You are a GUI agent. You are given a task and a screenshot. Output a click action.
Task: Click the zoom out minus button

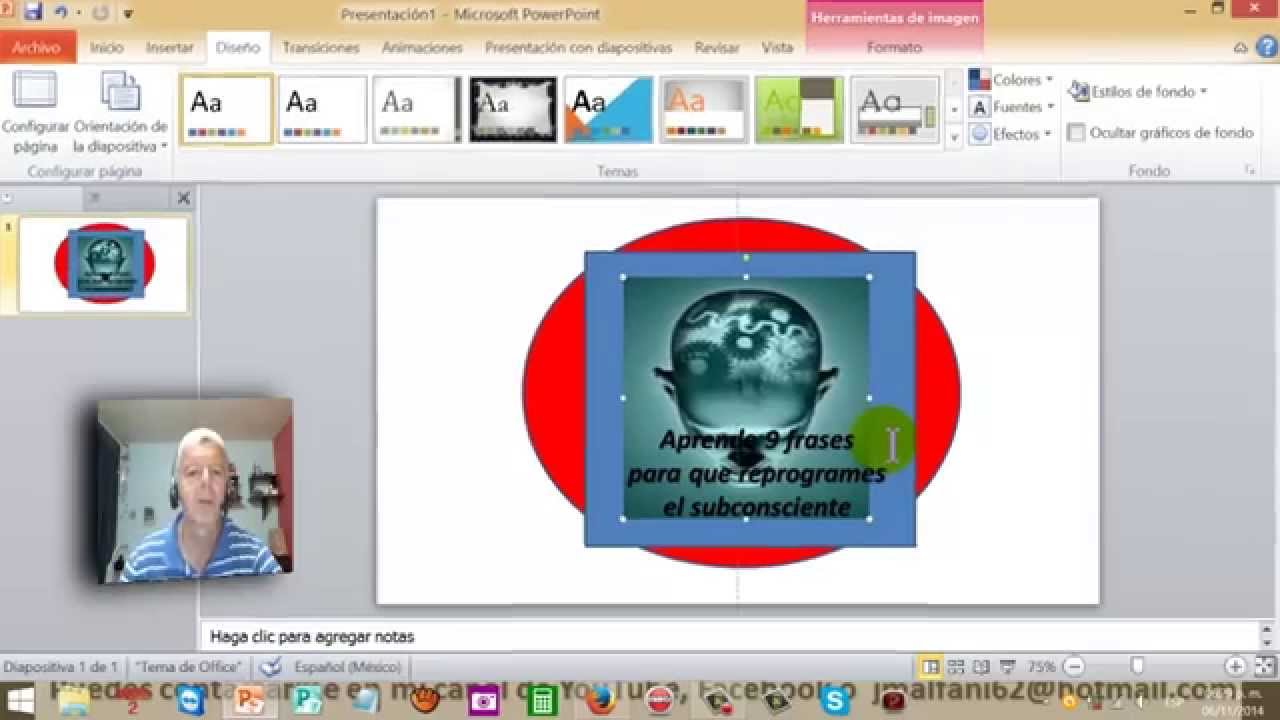(1073, 666)
